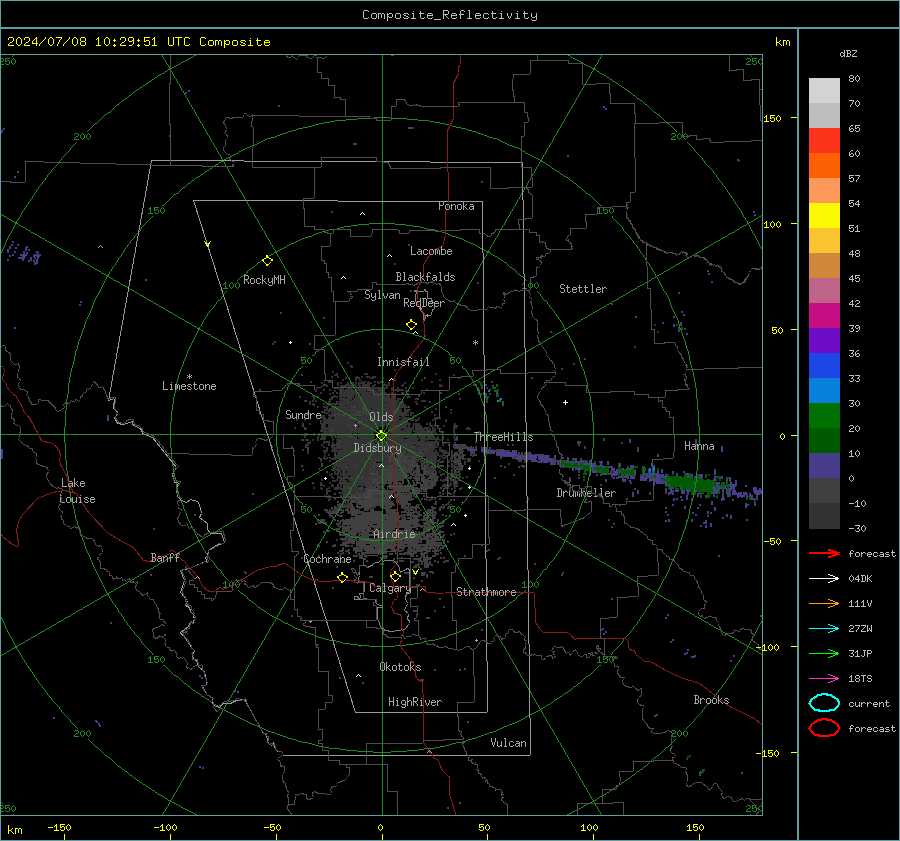Image resolution: width=900 pixels, height=841 pixels.
Task: Click the cyan 27ZW arrow icon
Action: click(x=824, y=629)
